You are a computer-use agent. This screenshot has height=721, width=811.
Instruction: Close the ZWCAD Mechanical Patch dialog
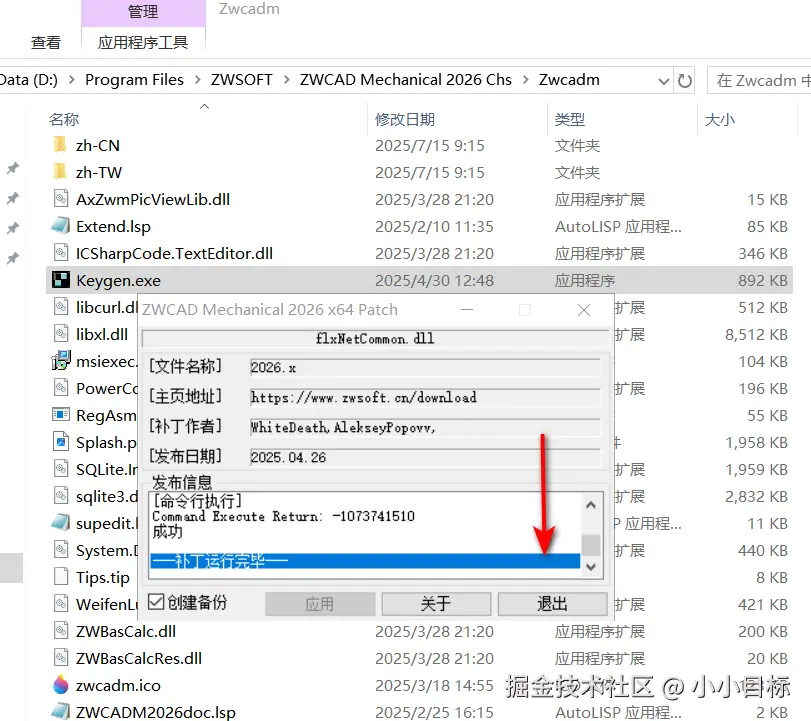pyautogui.click(x=584, y=310)
